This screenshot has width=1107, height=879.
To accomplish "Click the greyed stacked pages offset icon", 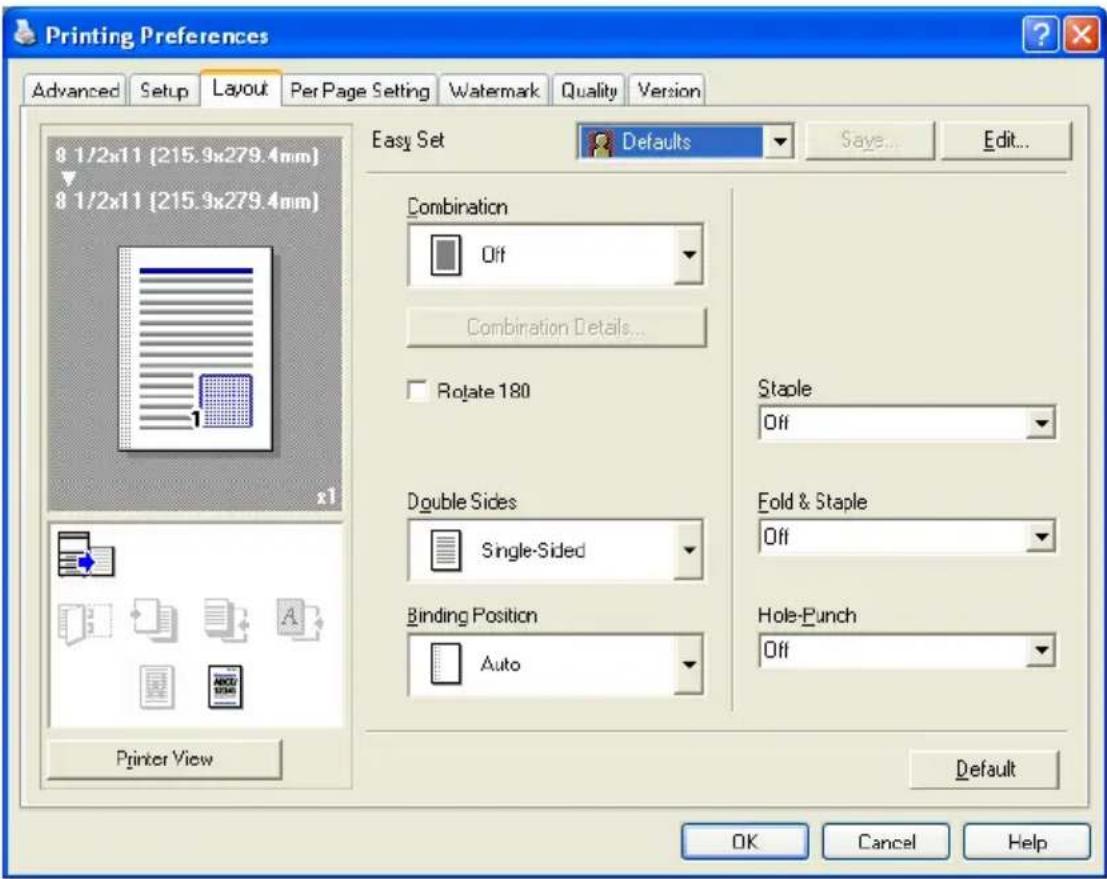I will pos(226,621).
